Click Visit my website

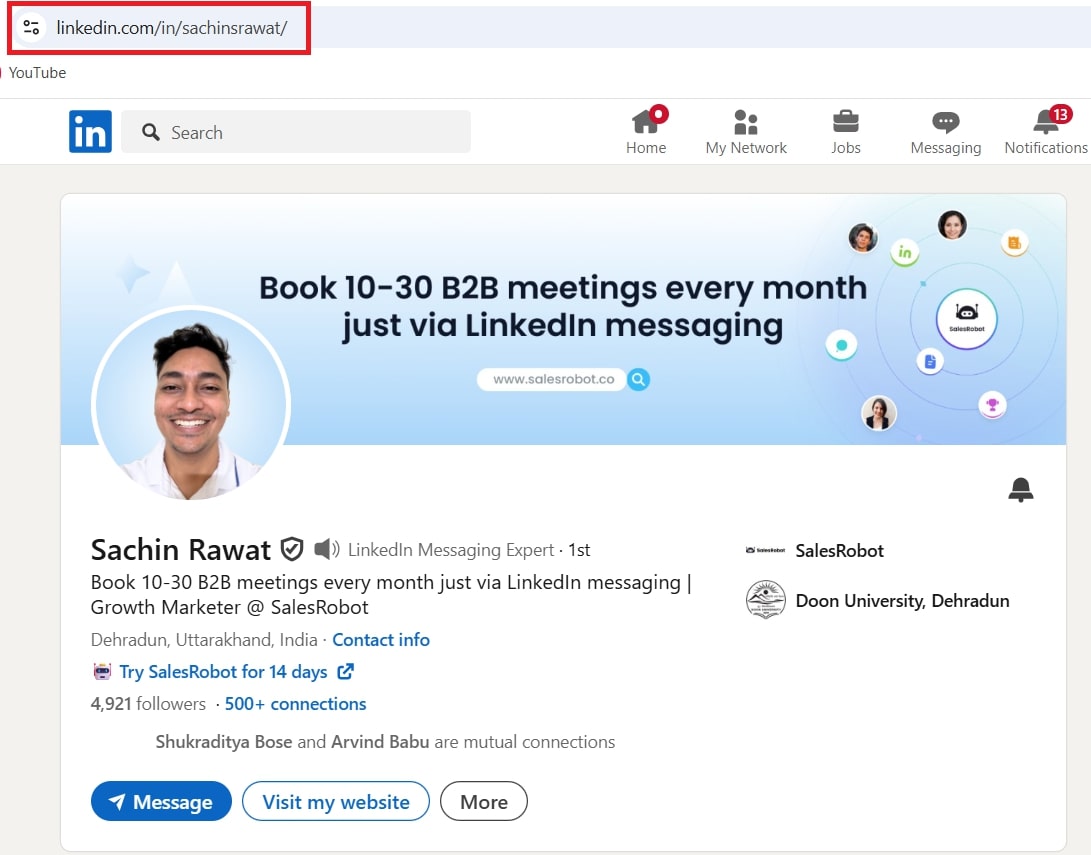[x=335, y=801]
